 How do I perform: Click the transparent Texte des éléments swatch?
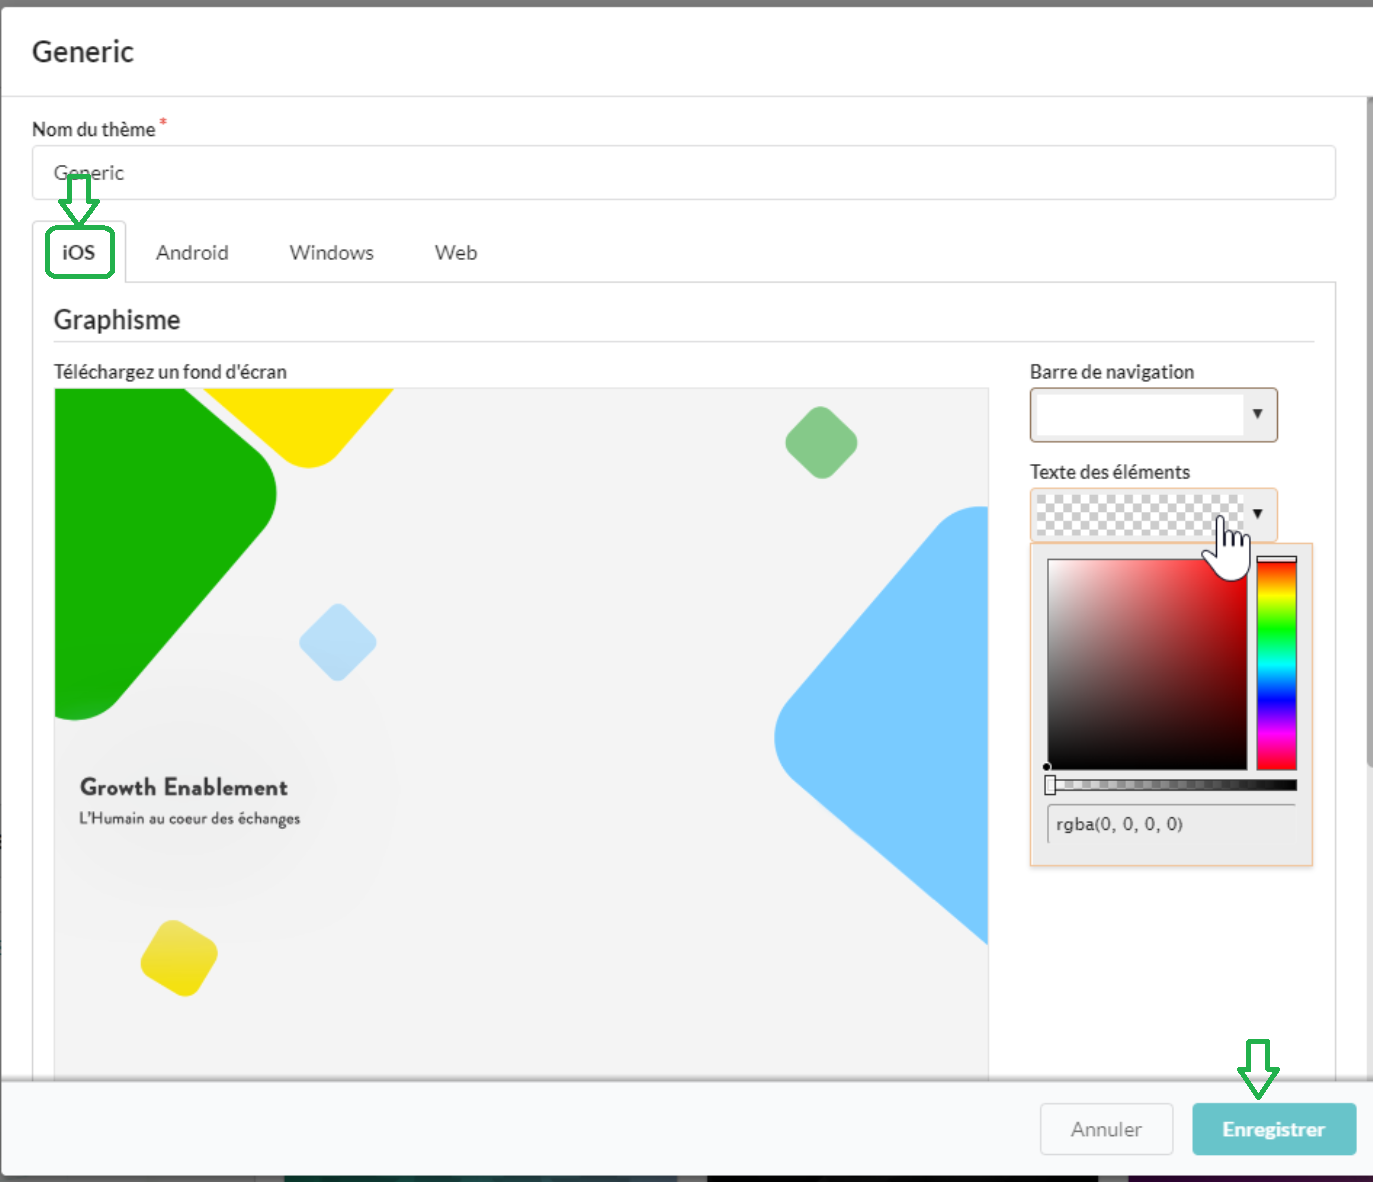(x=1140, y=514)
